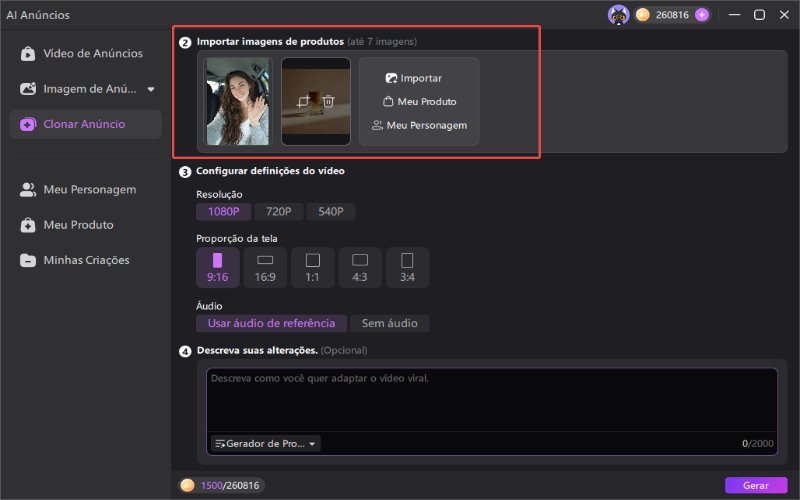Click the Imagem de Anúncio picture icon
This screenshot has height=500, width=800.
28,89
